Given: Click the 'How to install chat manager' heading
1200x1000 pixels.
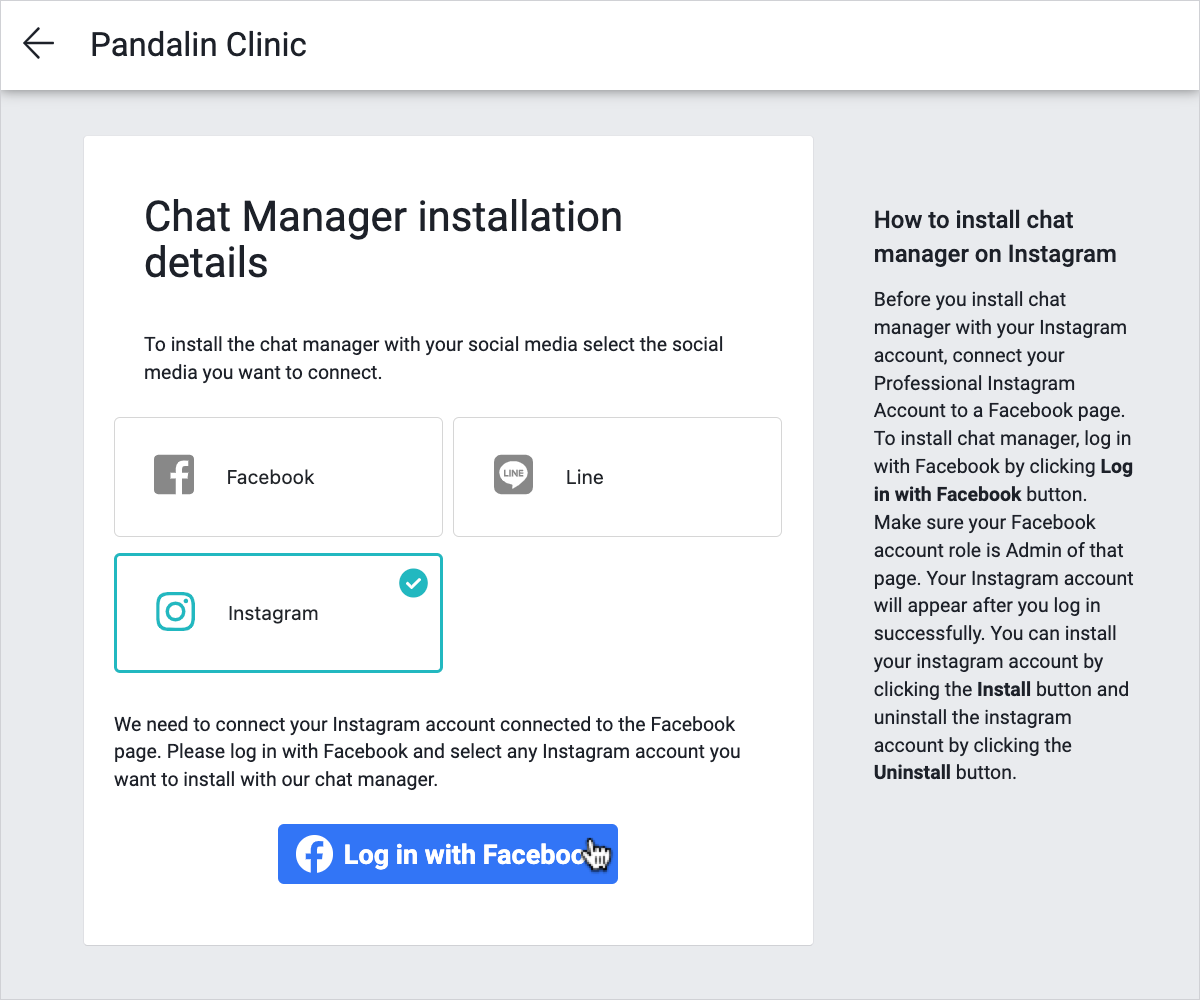Looking at the screenshot, I should 994,237.
